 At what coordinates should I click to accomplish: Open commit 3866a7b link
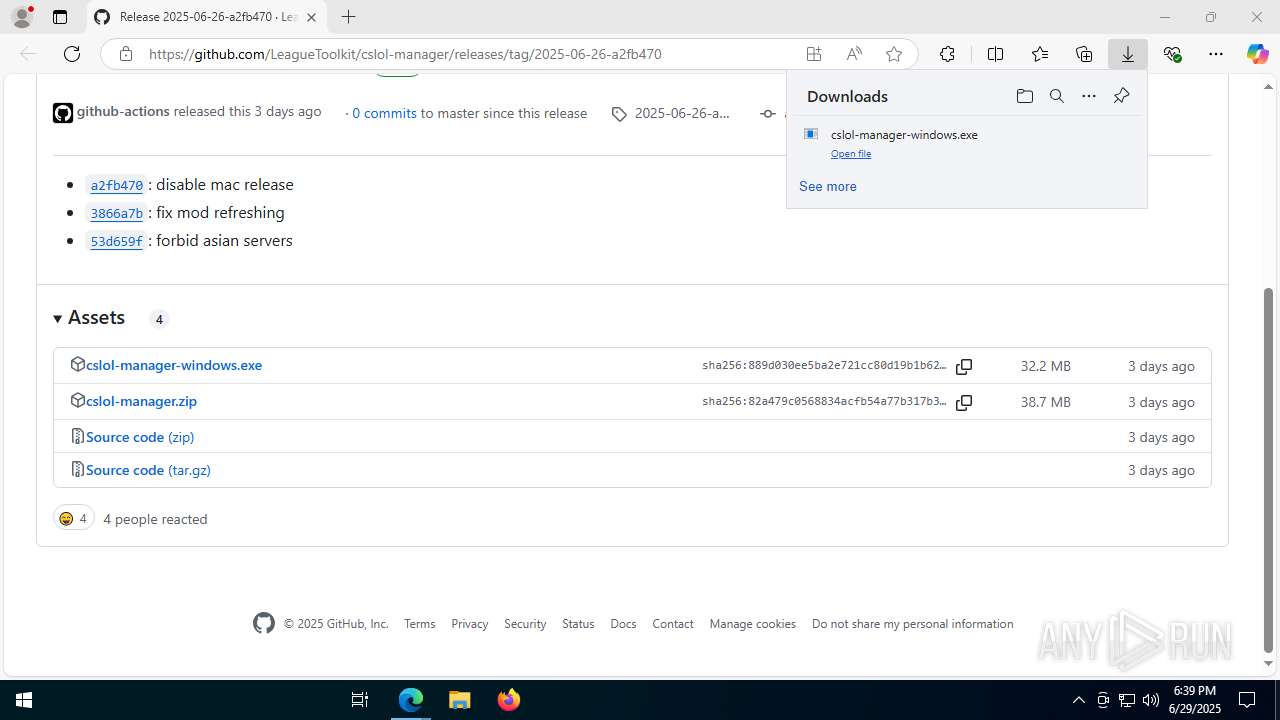(x=117, y=213)
